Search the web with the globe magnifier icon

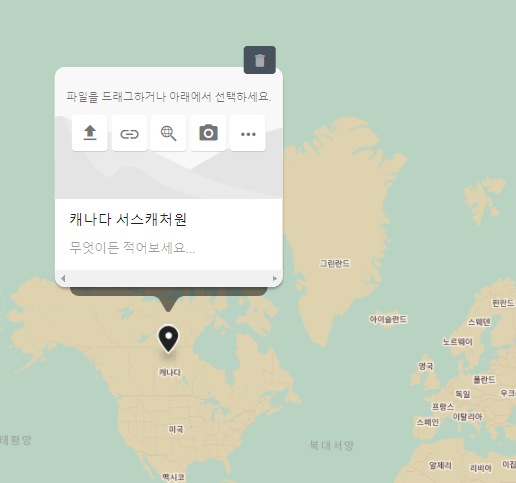coord(169,133)
